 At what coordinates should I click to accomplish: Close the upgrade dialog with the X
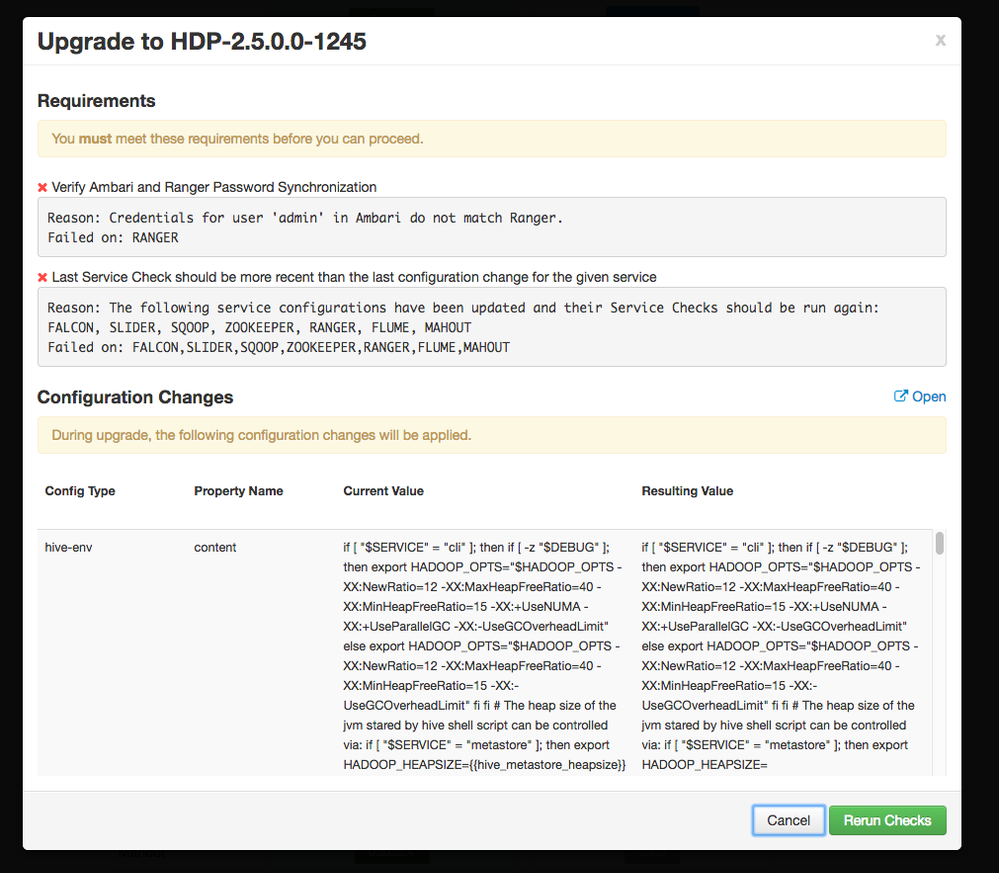[x=940, y=40]
